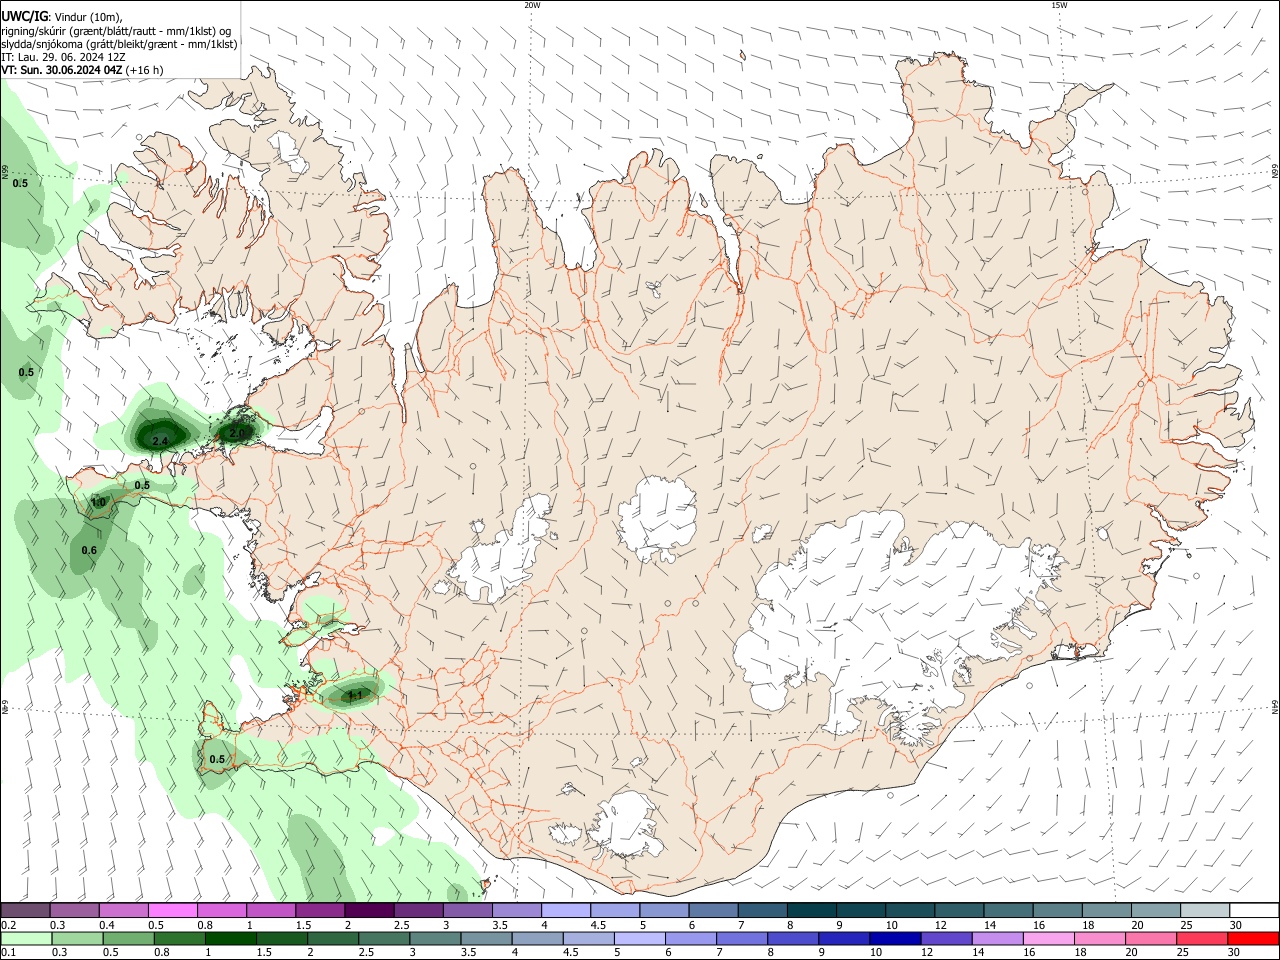Viewport: 1280px width, 960px height.
Task: Pick the lightest green swatch starting the lower legend
Action: coord(26,938)
